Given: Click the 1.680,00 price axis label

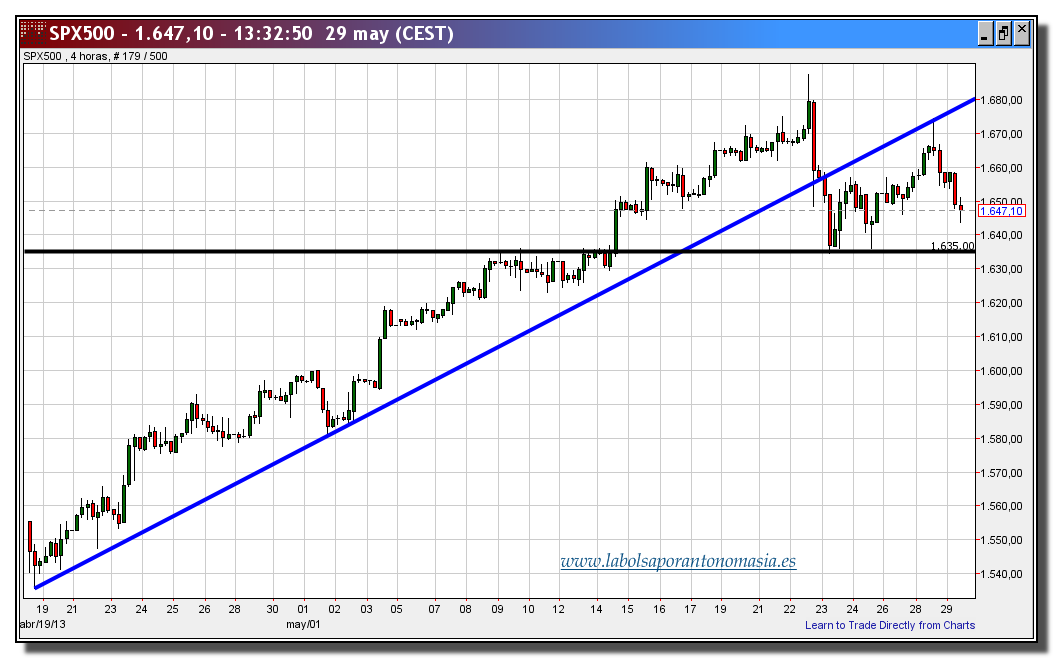Looking at the screenshot, I should [1001, 100].
